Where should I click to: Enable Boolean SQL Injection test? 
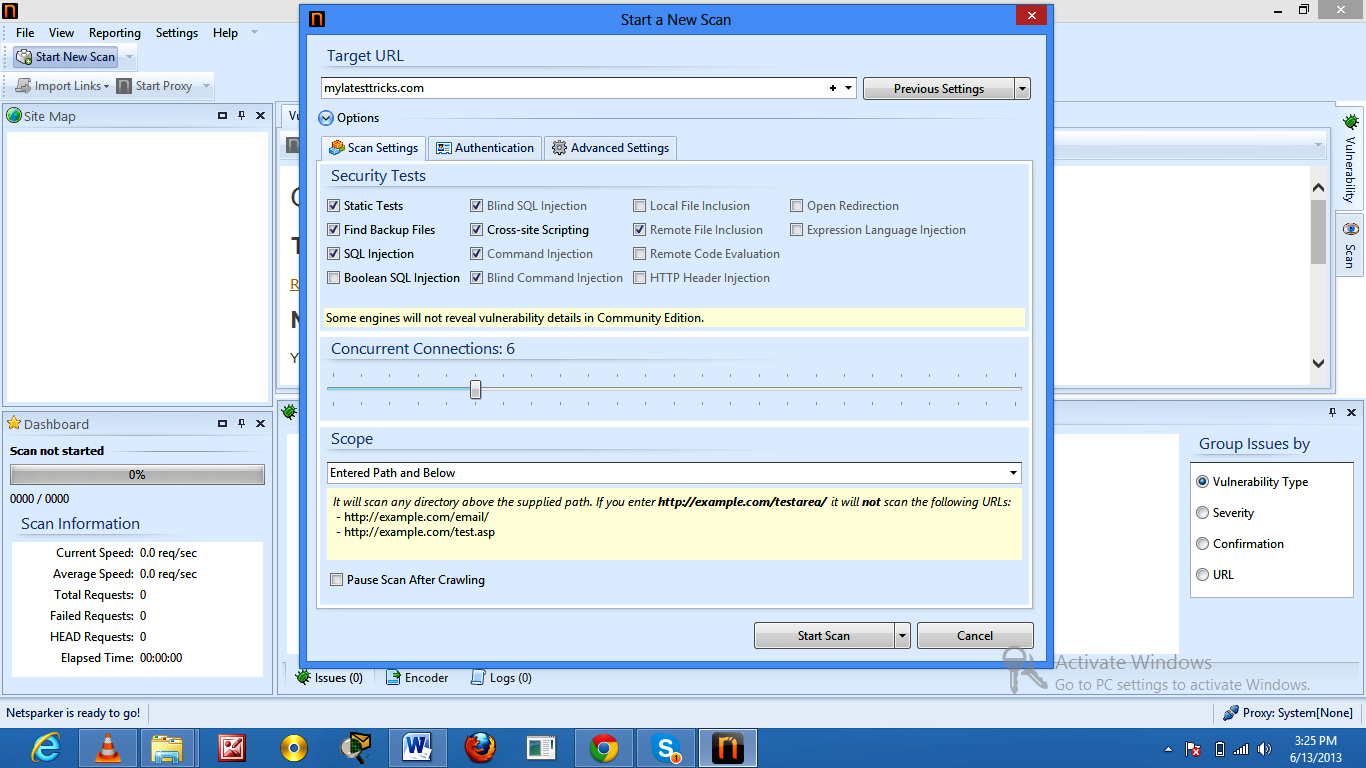tap(334, 278)
